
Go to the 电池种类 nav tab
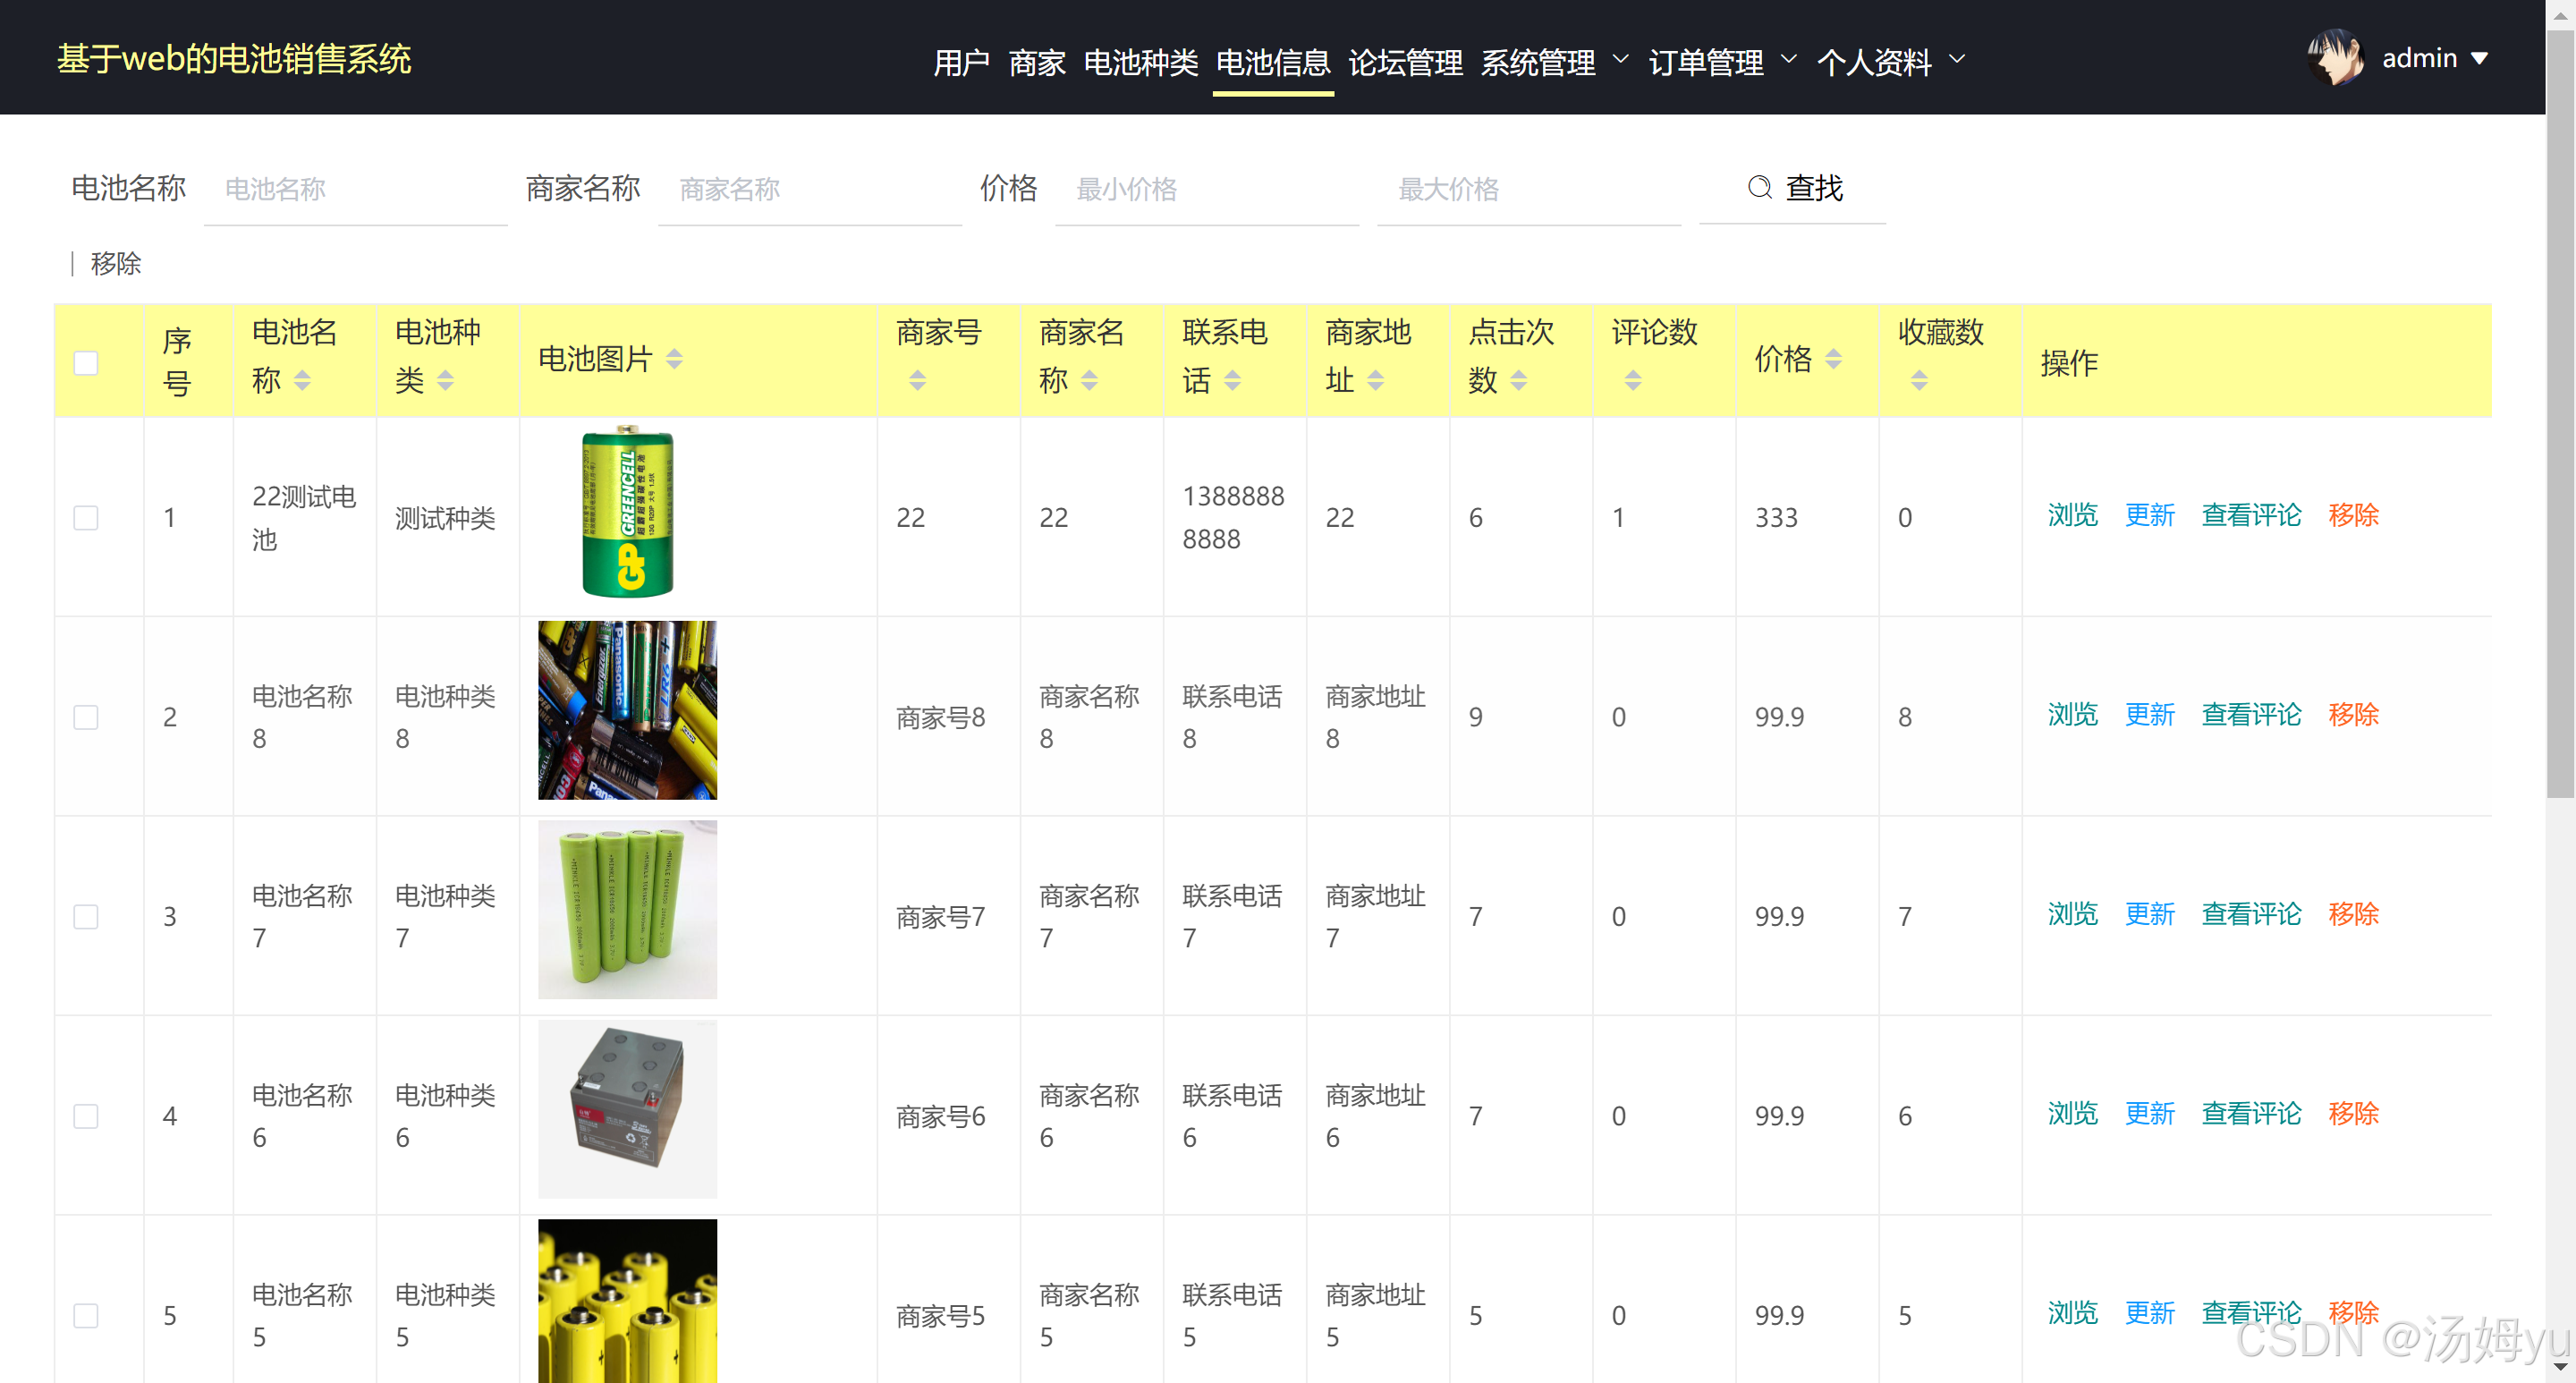pos(1140,62)
